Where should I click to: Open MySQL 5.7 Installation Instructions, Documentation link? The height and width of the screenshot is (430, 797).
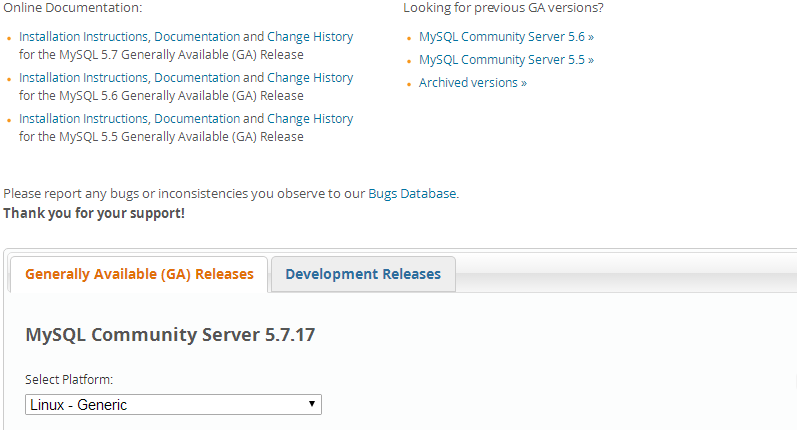coord(130,37)
